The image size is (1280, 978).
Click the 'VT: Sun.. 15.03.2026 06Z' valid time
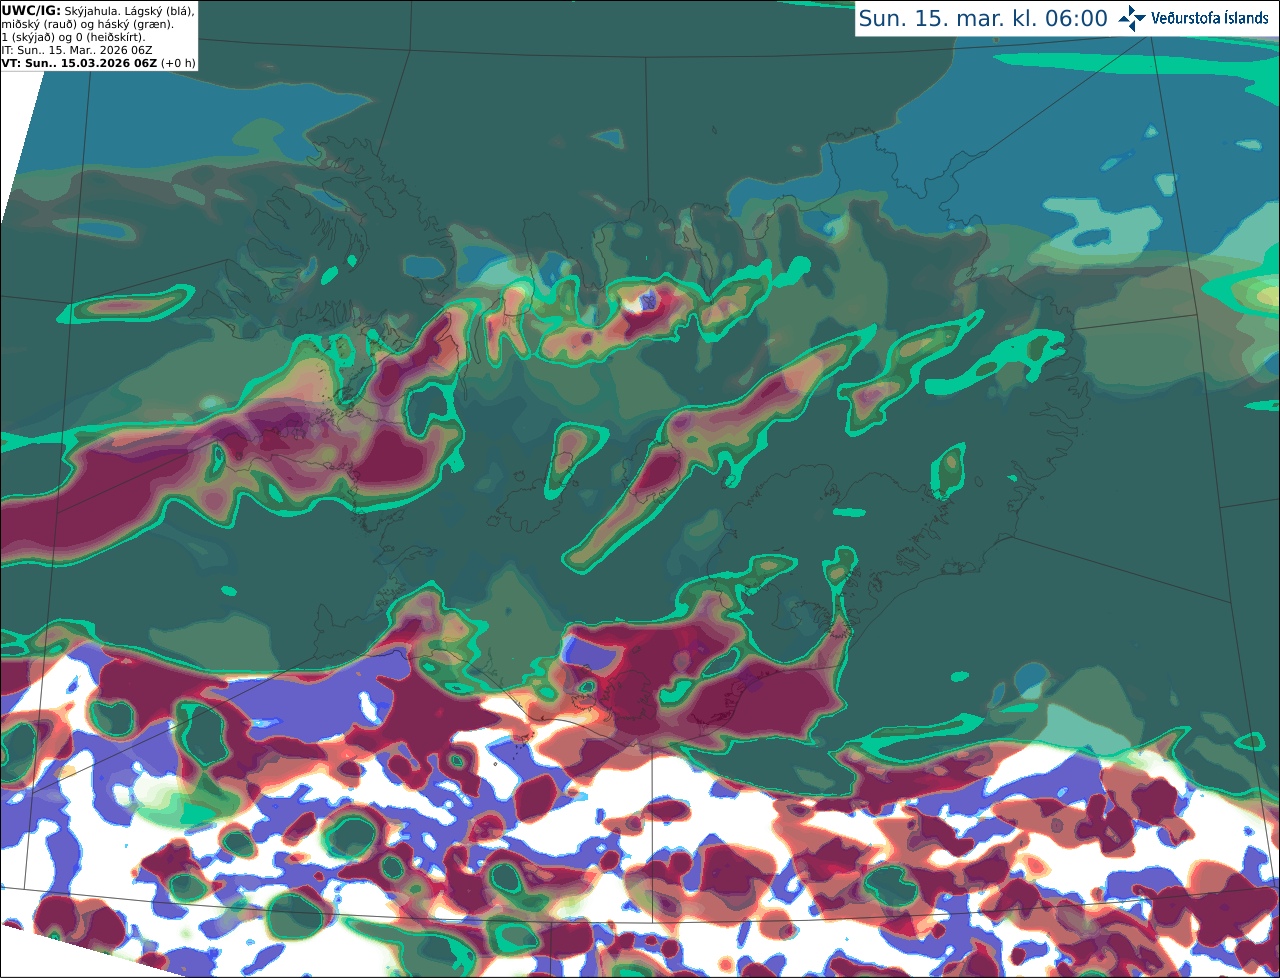[80, 63]
